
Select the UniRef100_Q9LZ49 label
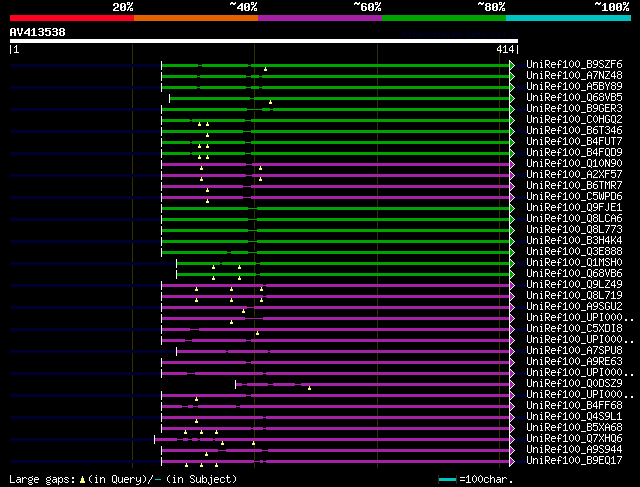574,285
